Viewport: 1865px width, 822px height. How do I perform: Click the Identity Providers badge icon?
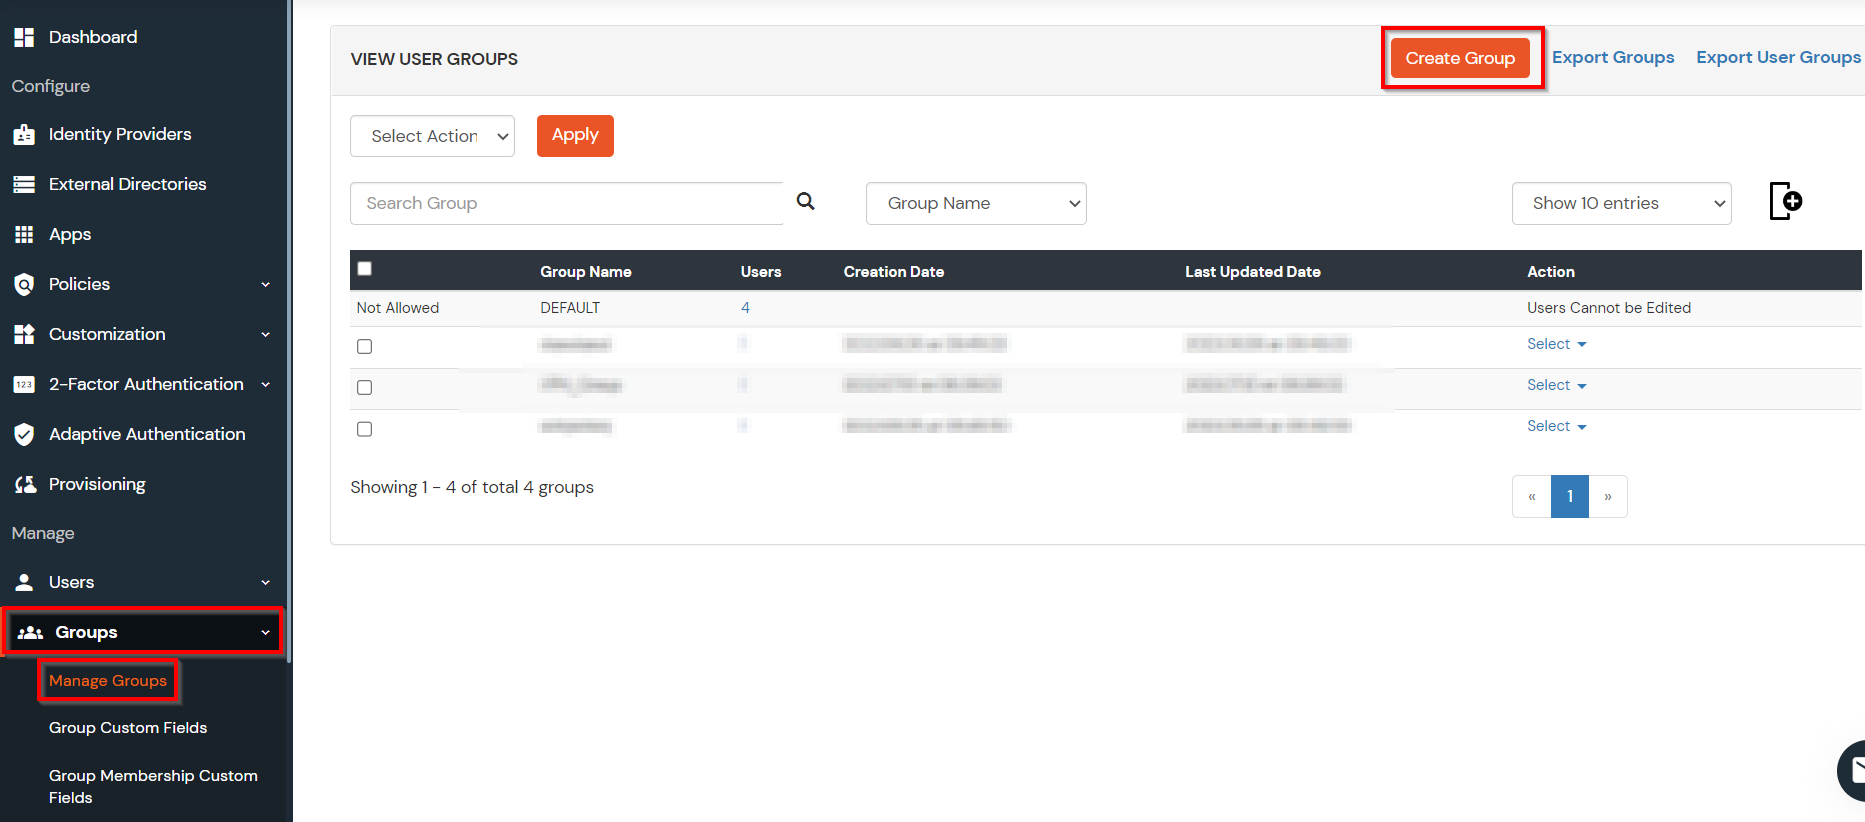pos(24,134)
